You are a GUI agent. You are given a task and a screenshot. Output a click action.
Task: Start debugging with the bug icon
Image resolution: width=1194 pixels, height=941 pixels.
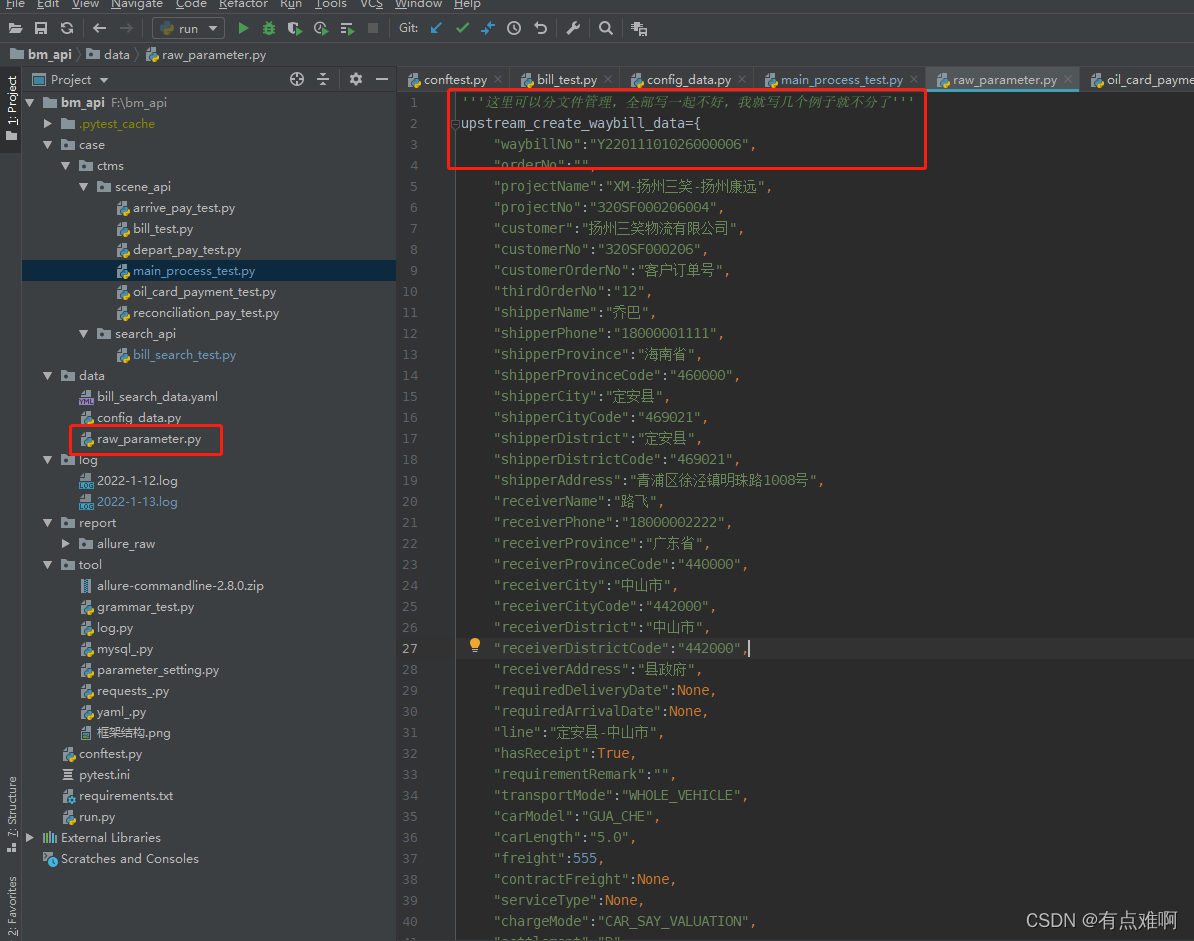(269, 28)
